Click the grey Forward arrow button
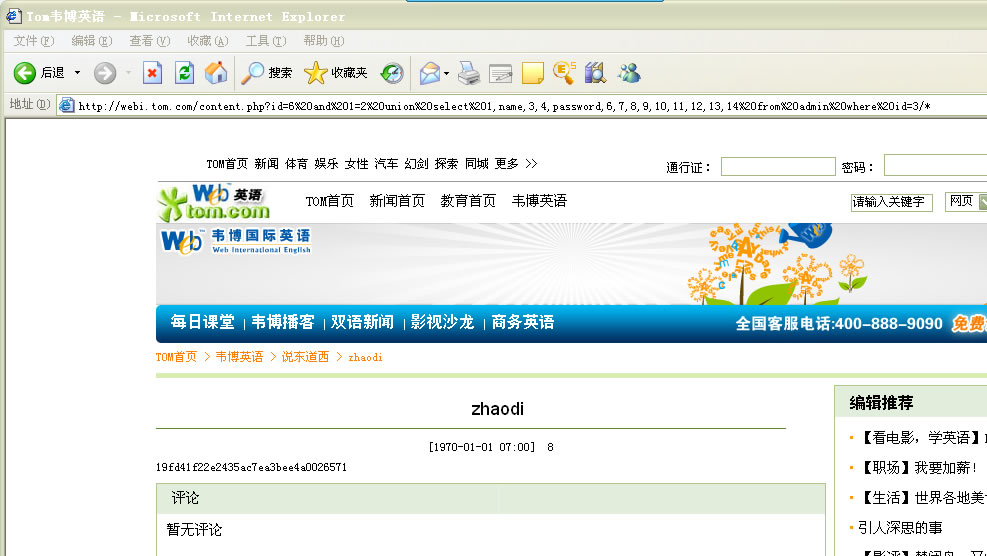The image size is (987, 556). [x=105, y=73]
